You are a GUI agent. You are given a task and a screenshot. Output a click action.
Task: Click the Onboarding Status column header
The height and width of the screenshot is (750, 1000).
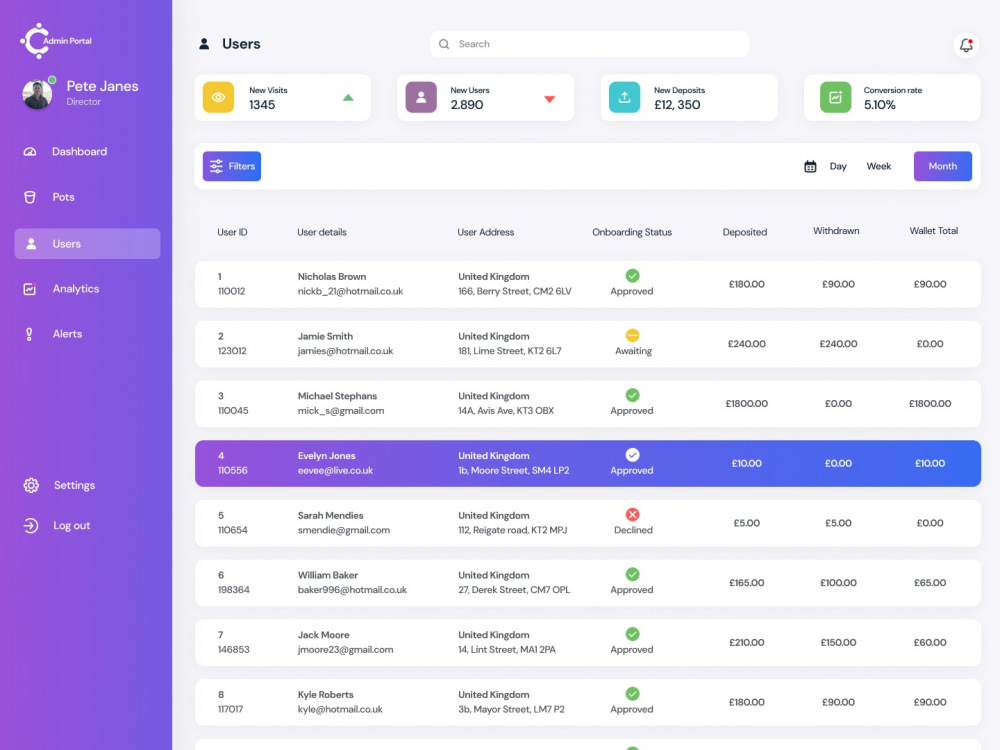click(x=632, y=232)
